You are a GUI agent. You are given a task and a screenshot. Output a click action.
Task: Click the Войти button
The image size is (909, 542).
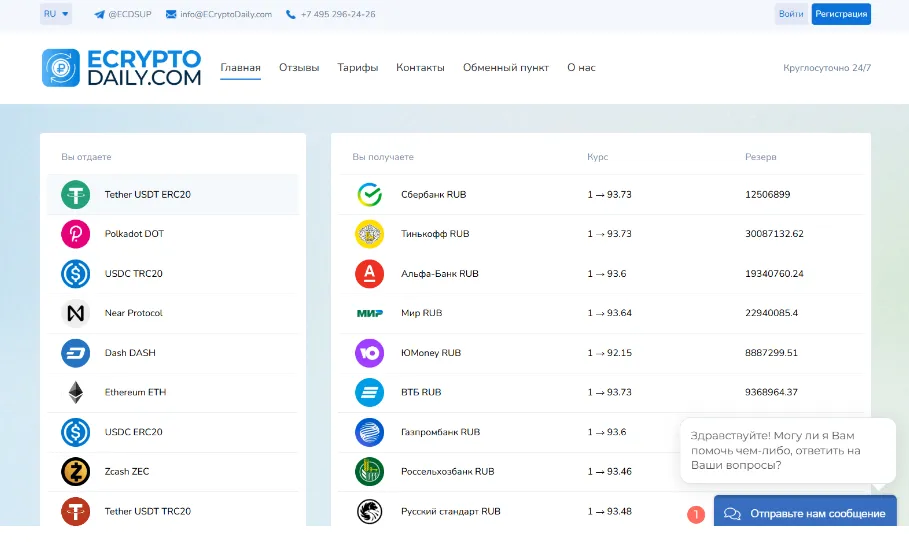(791, 14)
